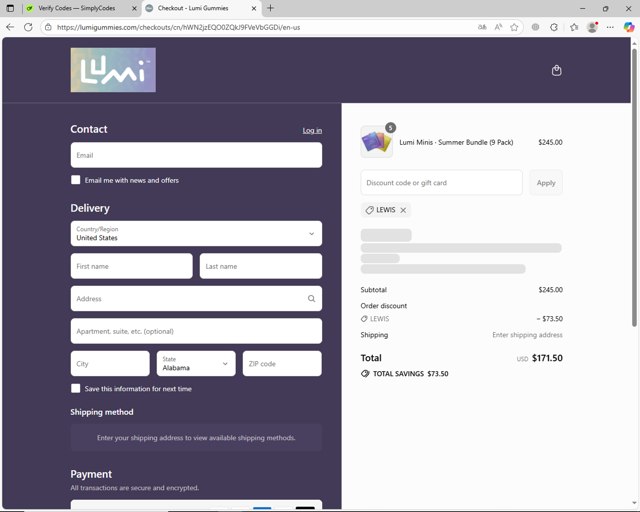Enable Email me with news and offers
640x512 pixels.
click(x=76, y=180)
